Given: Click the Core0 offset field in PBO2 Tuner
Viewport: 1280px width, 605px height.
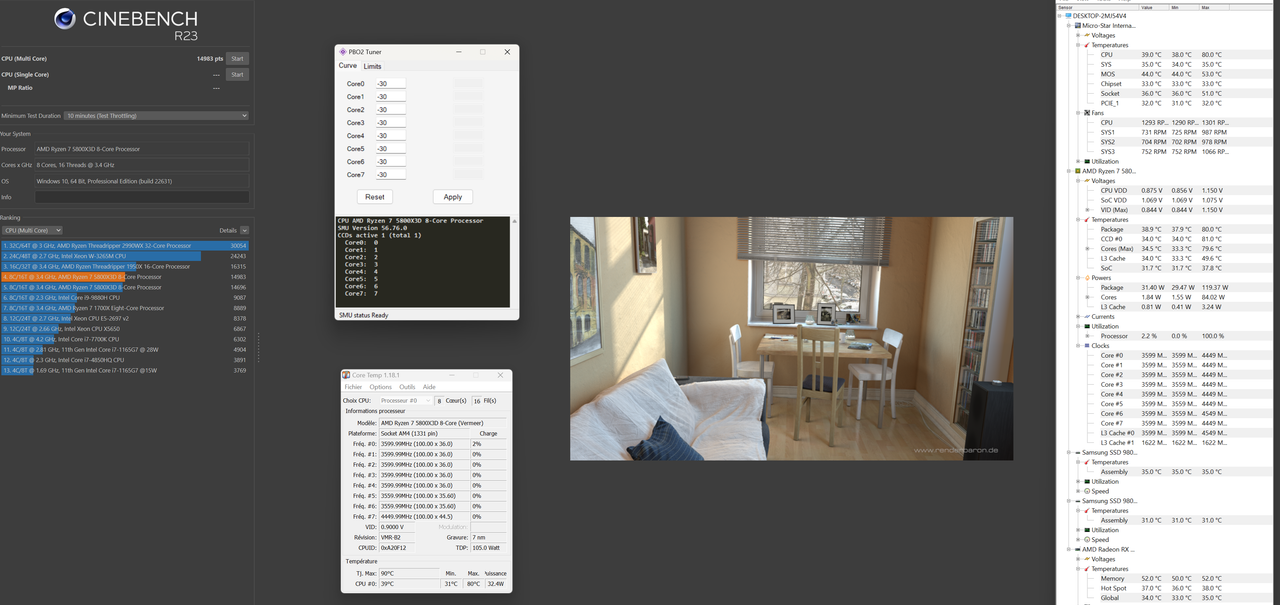Looking at the screenshot, I should [390, 84].
